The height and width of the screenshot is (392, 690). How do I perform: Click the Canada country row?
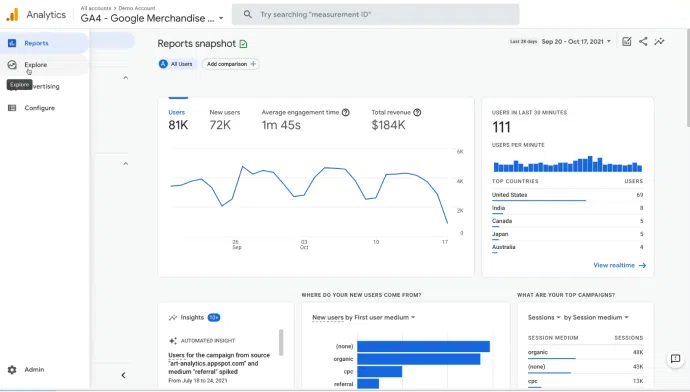click(x=567, y=221)
